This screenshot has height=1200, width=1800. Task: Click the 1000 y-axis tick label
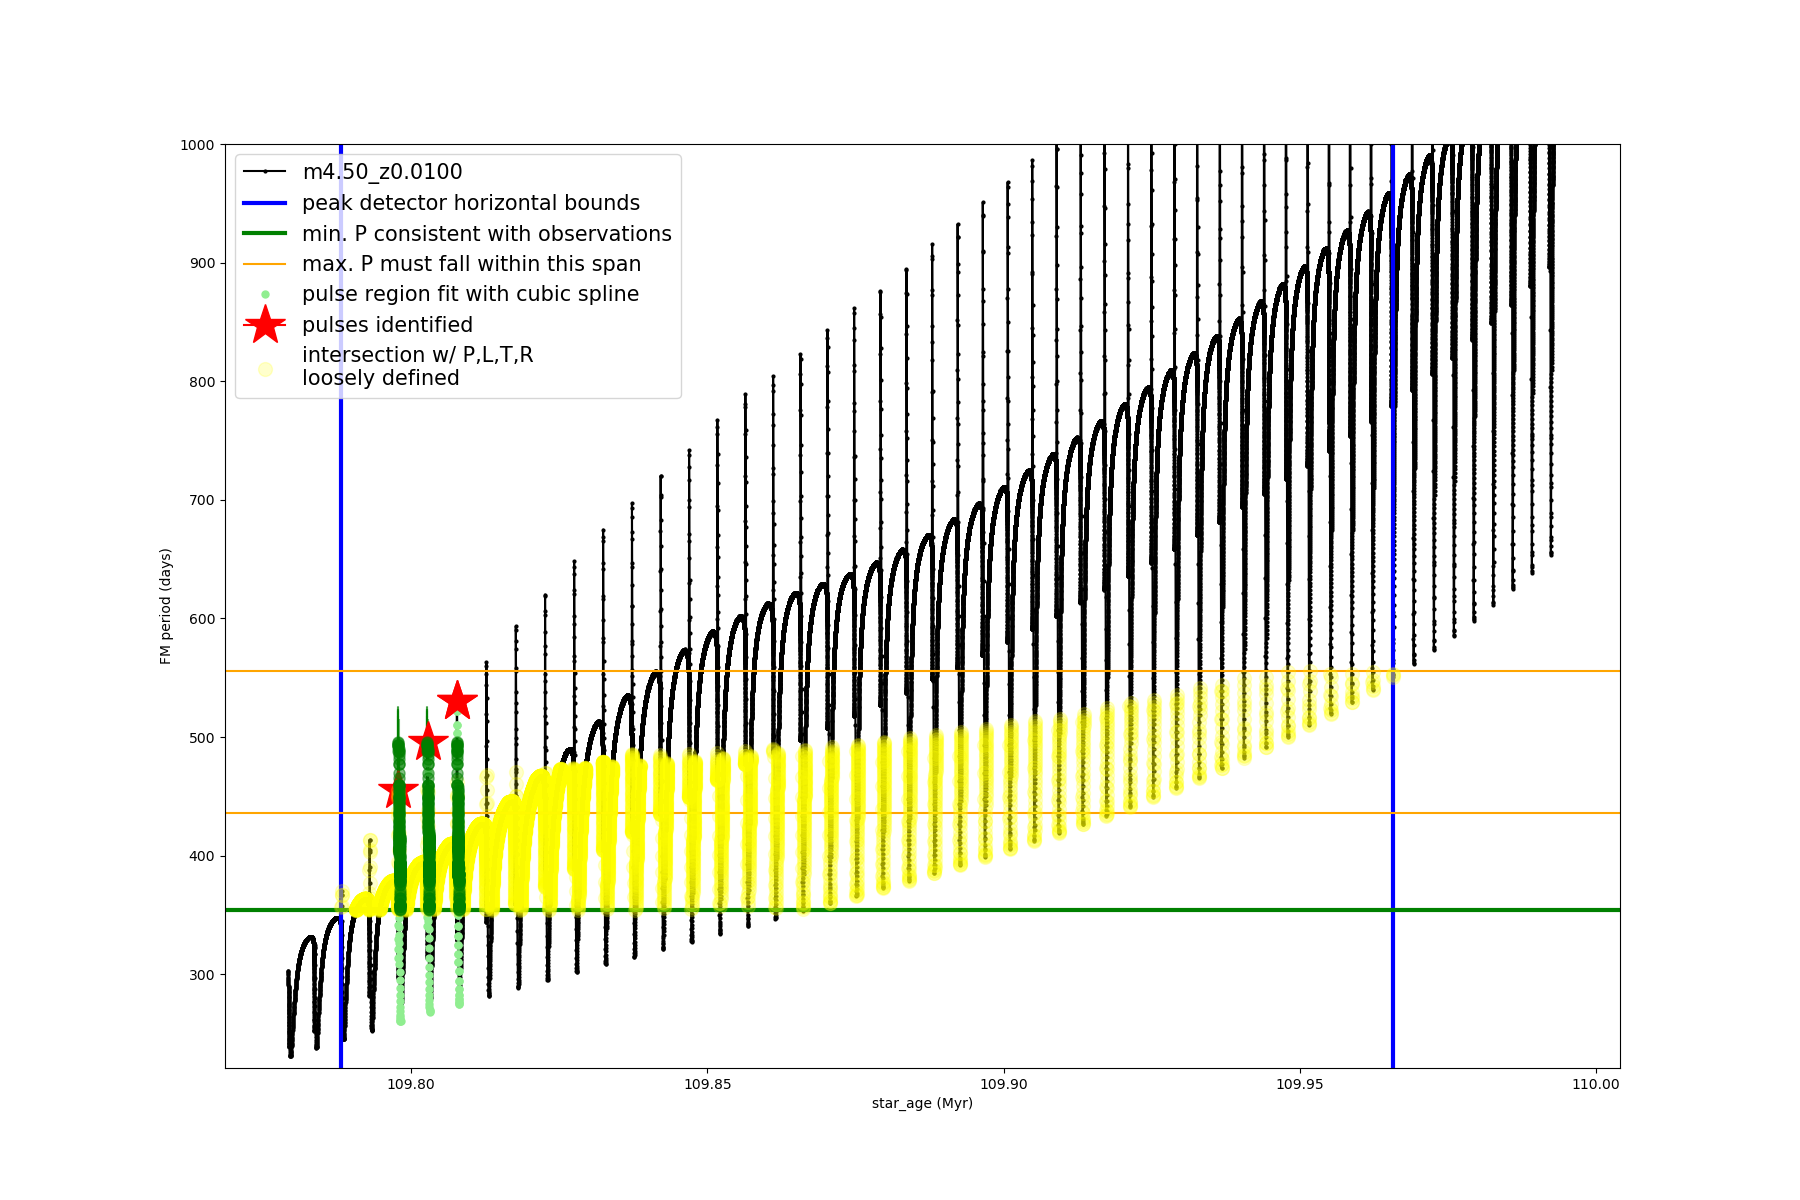tap(197, 145)
